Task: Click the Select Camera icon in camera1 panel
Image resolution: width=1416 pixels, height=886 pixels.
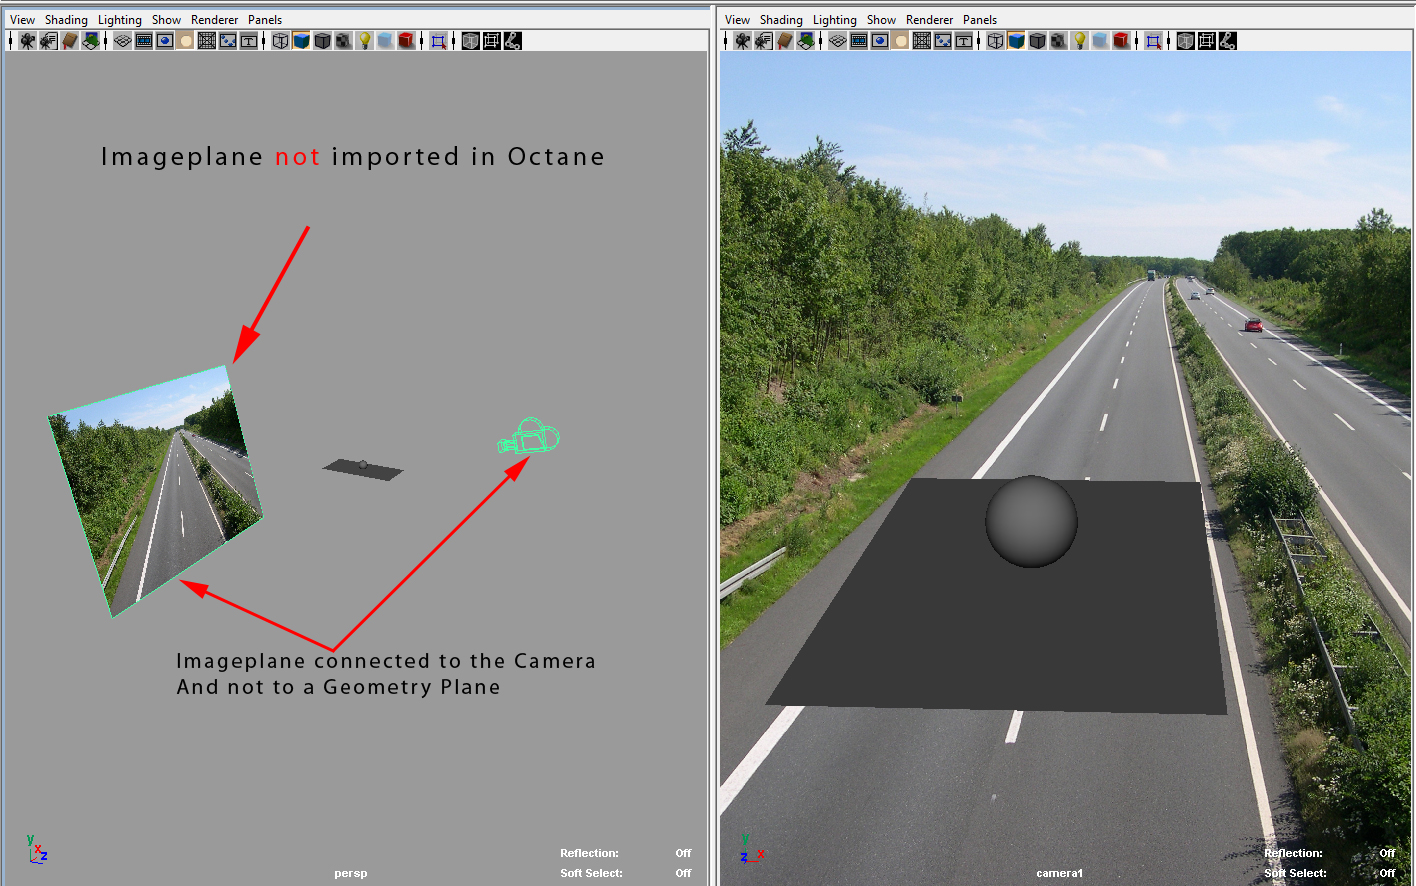Action: pos(743,41)
